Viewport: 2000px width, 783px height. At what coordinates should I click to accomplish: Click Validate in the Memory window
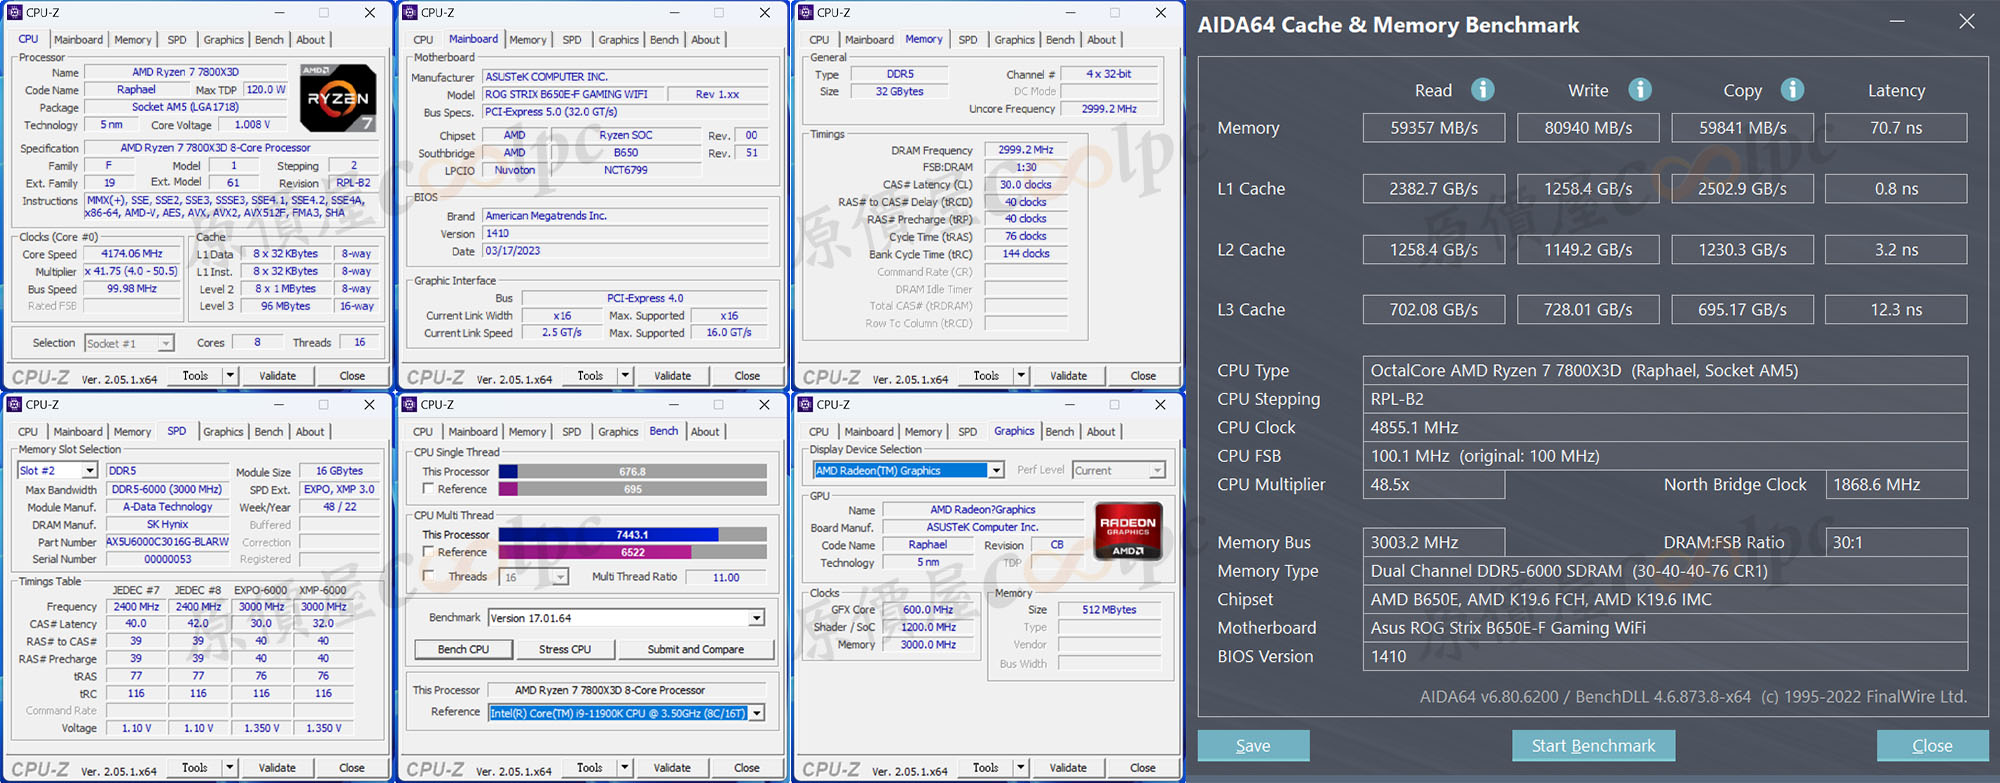tap(1068, 376)
